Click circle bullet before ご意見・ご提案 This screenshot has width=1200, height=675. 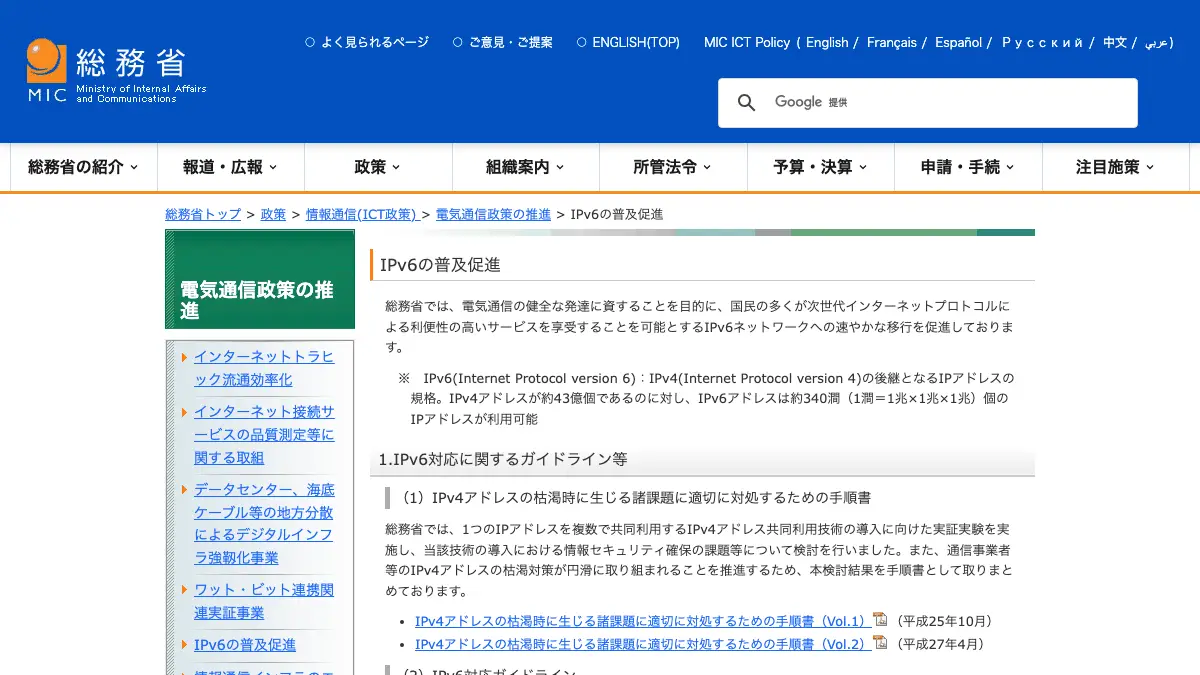pos(458,42)
